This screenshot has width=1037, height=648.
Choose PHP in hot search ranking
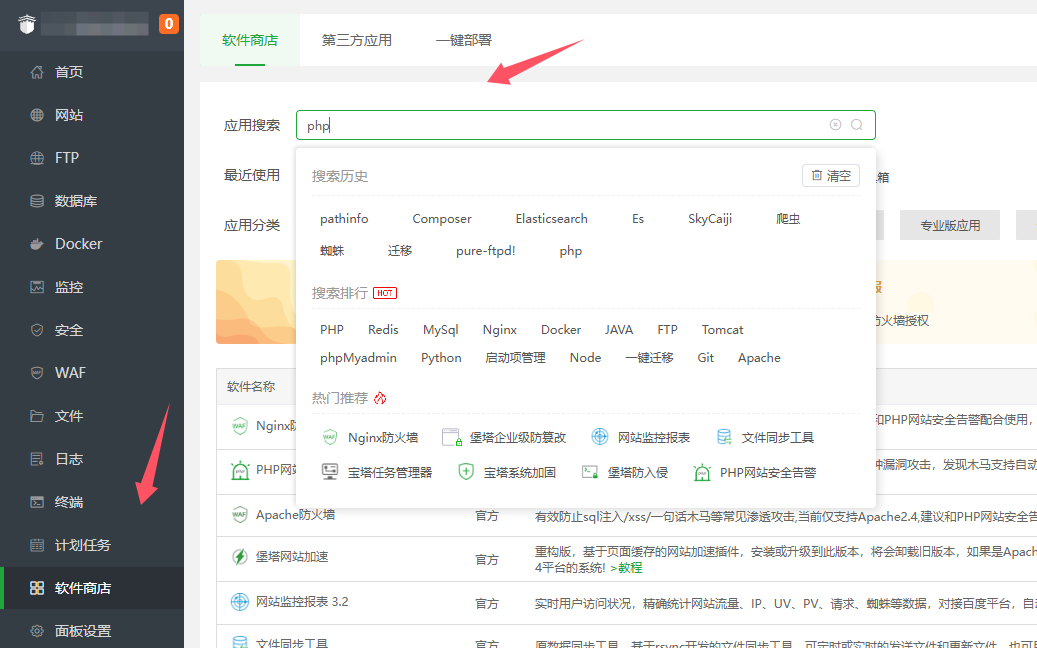click(331, 329)
